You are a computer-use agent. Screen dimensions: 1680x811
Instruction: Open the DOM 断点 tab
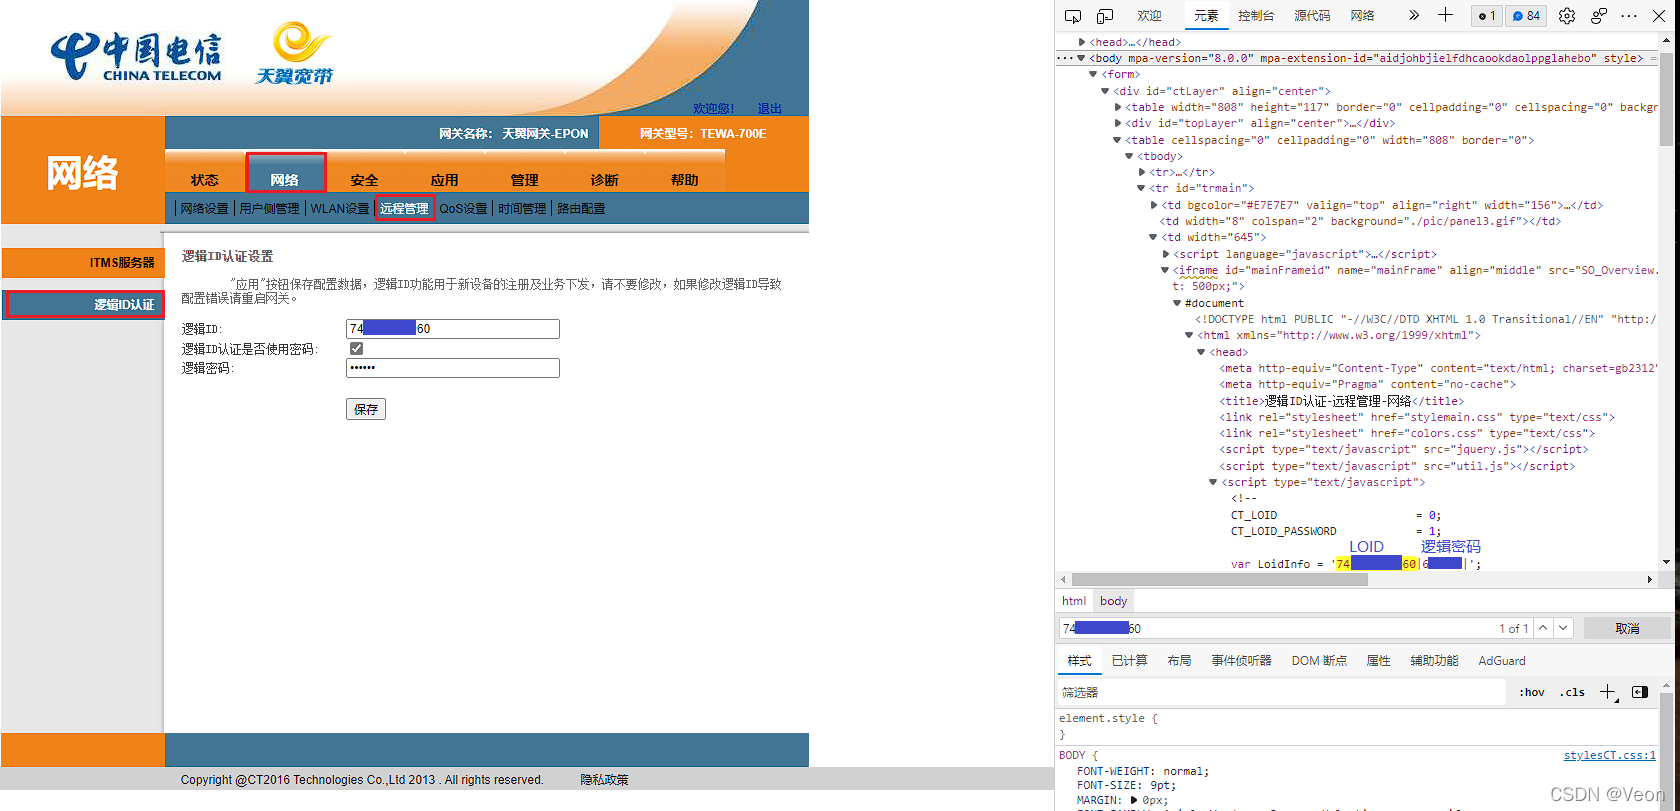coord(1319,661)
